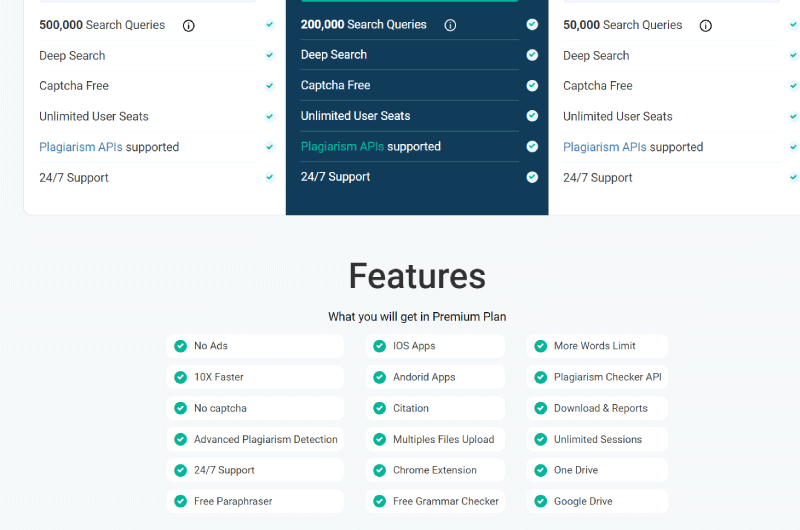This screenshot has height=530, width=800.
Task: Select the Plagiarism Checker API feature item
Action: pyautogui.click(x=597, y=377)
